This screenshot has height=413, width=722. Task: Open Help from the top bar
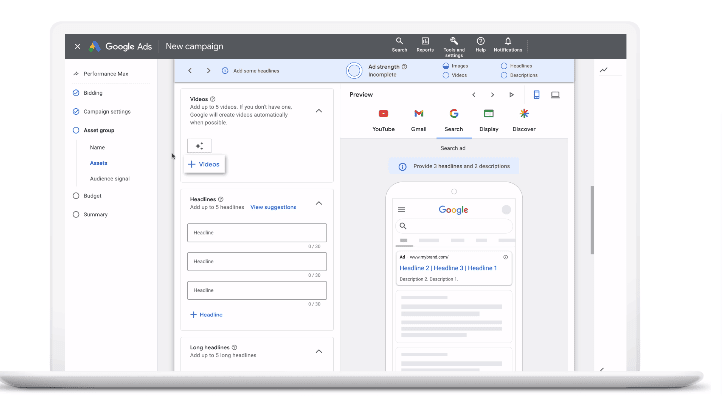tap(480, 45)
